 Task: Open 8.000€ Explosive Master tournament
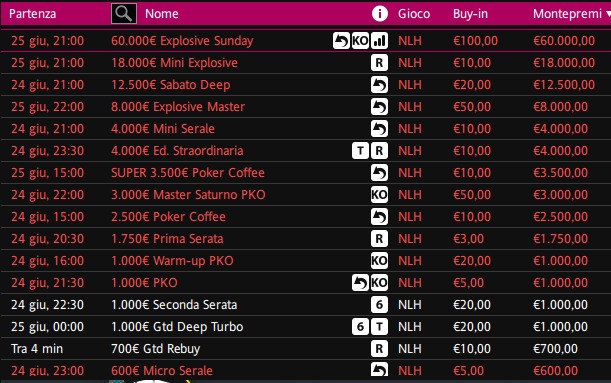tap(178, 107)
